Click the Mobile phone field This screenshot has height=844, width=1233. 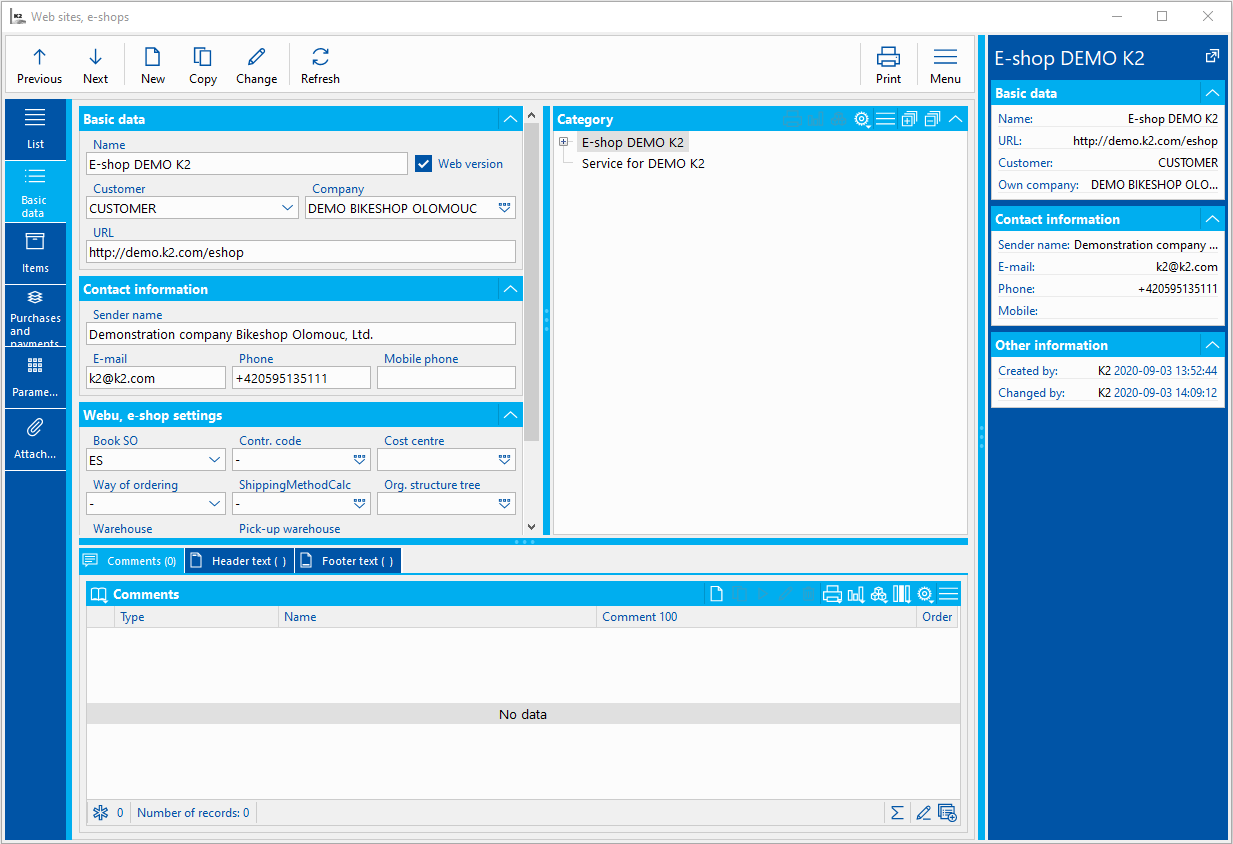(446, 378)
